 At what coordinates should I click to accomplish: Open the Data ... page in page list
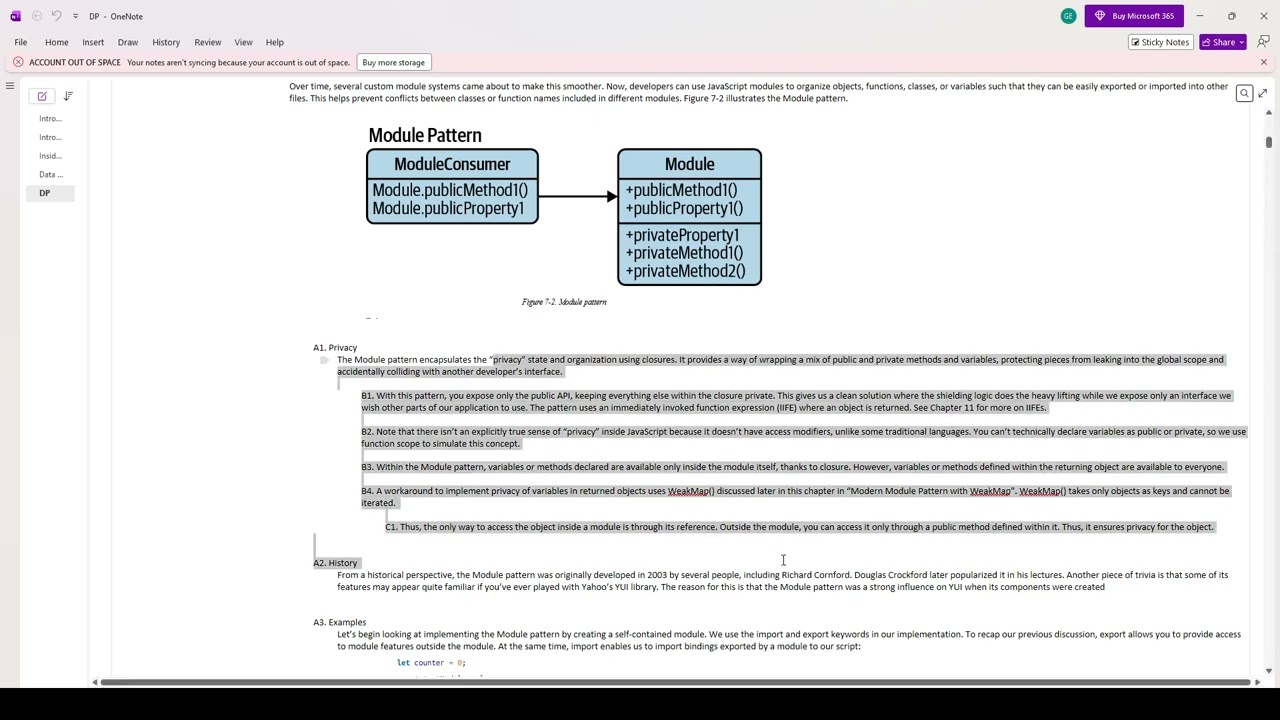tap(50, 174)
